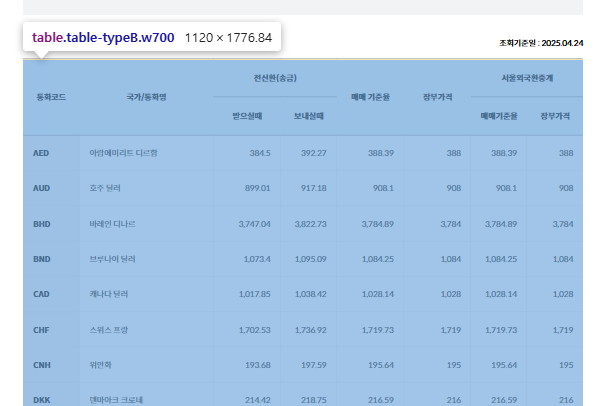
Task: Click the 받으실때 sub-header
Action: [247, 116]
